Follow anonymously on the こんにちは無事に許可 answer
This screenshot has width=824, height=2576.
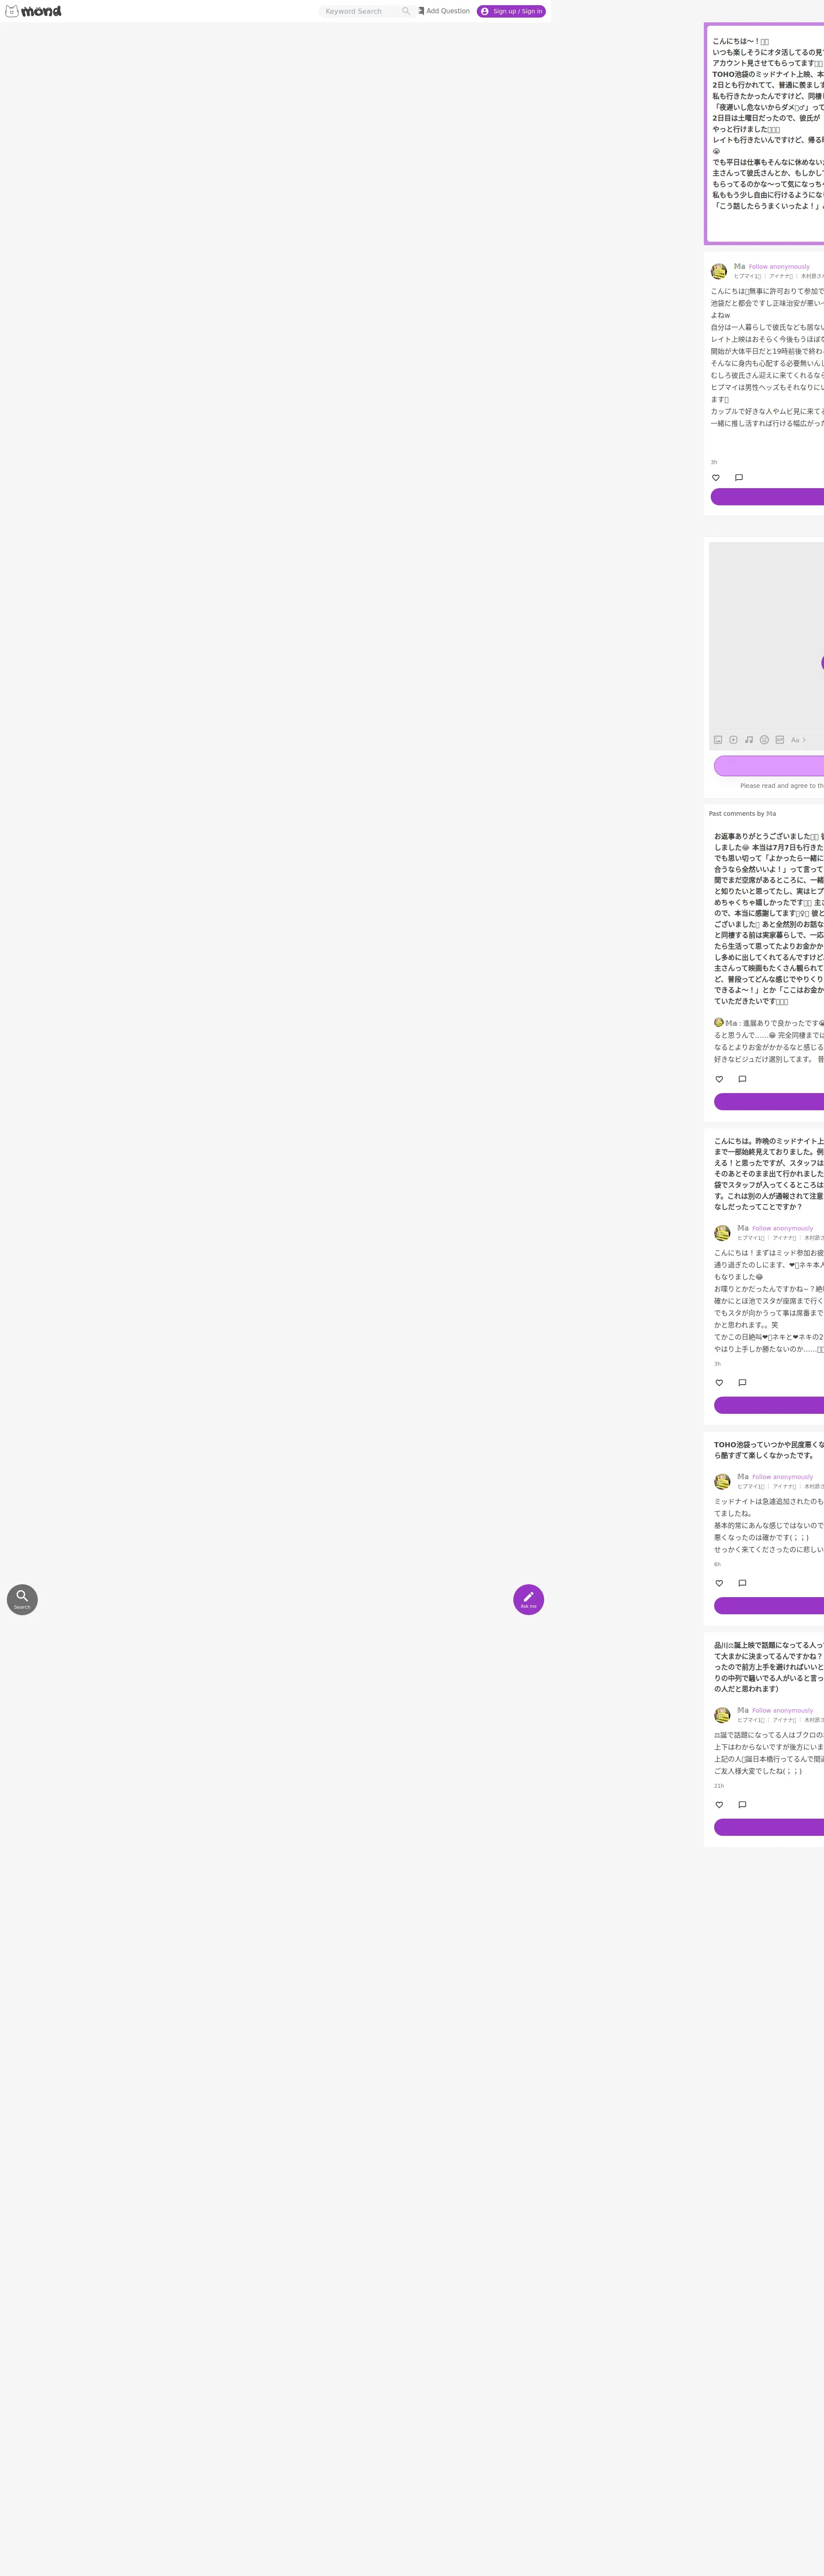[x=779, y=267]
